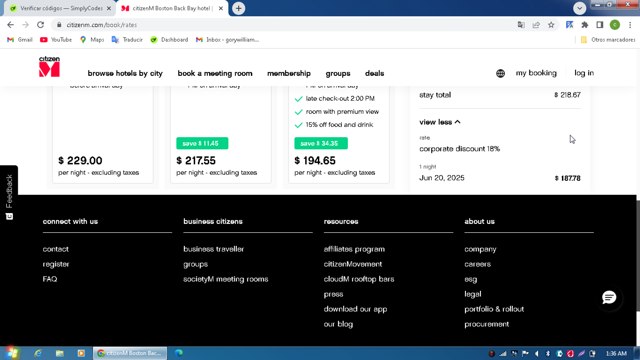
Task: Click the citizenM logo
Action: (49, 67)
